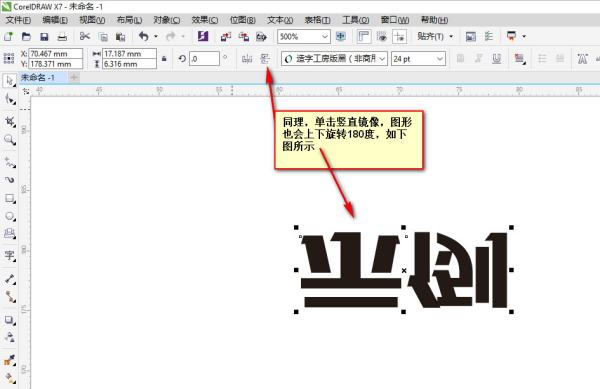Viewport: 600px width, 389px height.
Task: Select the Rectangle tool
Action: (x=10, y=198)
